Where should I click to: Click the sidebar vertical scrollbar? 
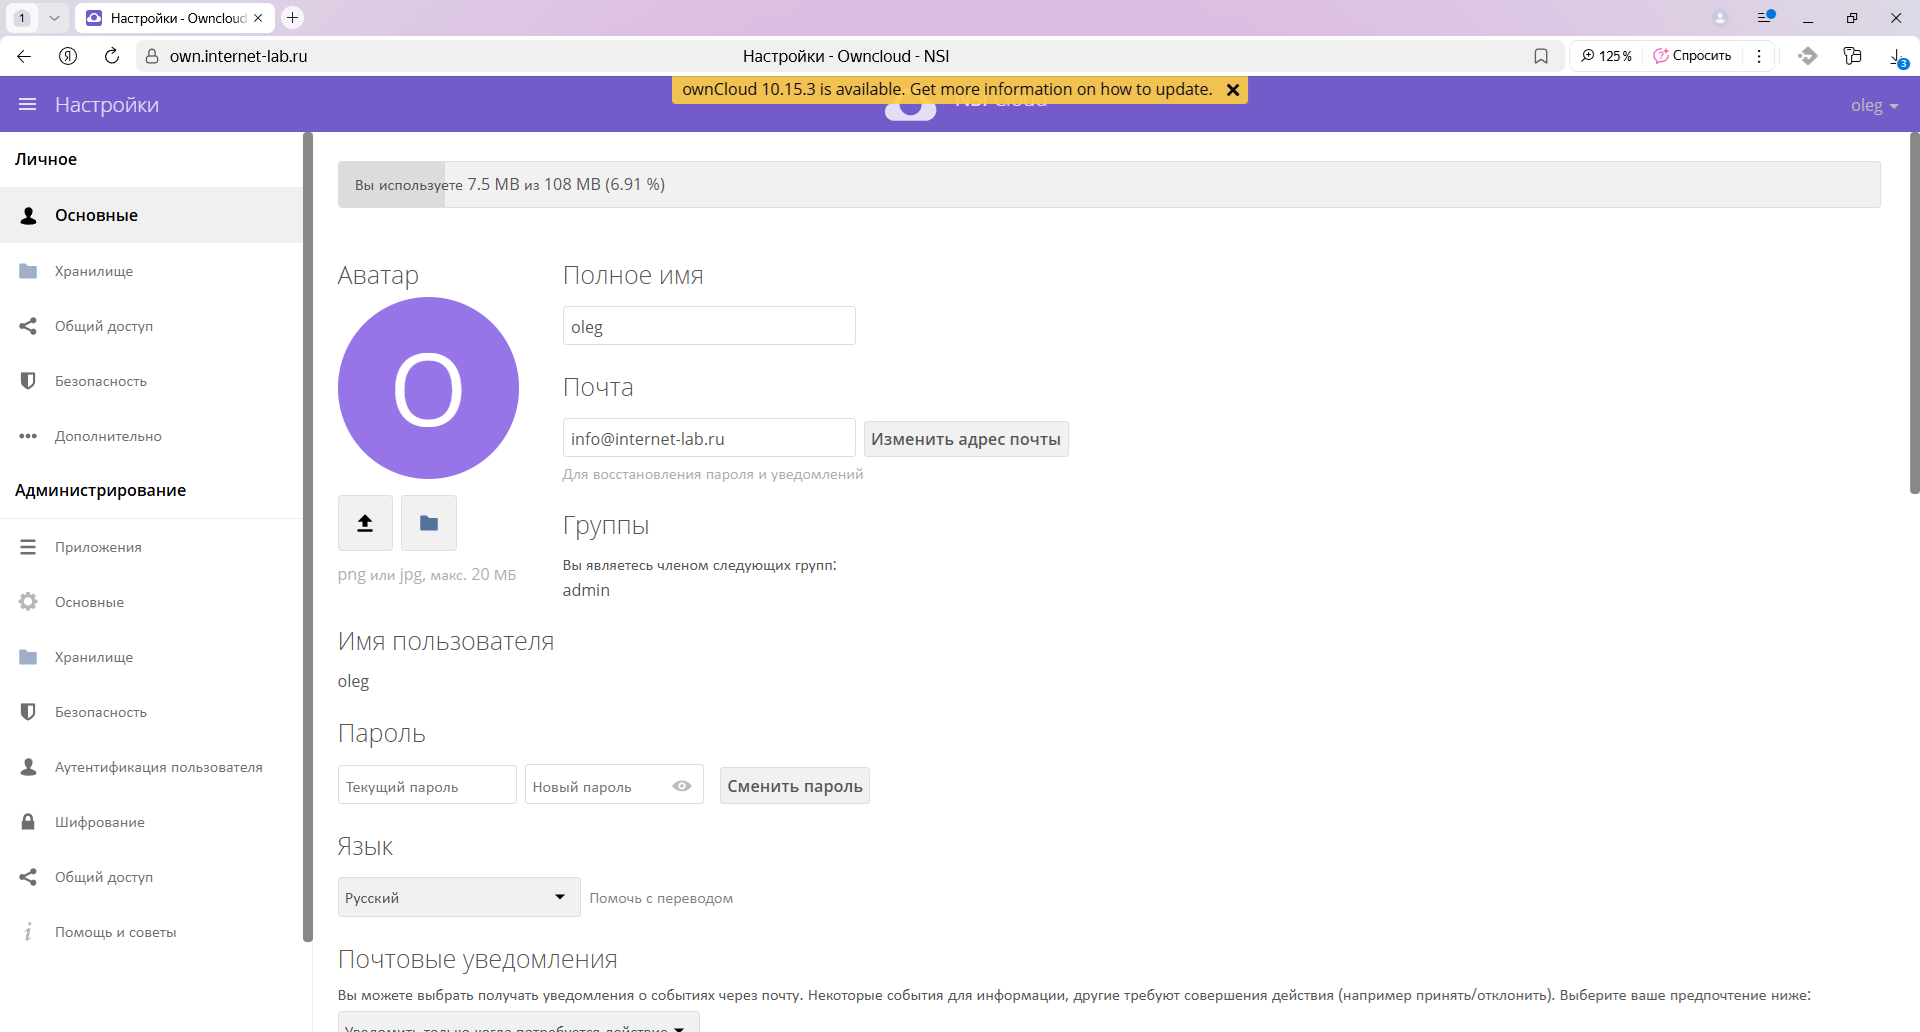coord(308,536)
